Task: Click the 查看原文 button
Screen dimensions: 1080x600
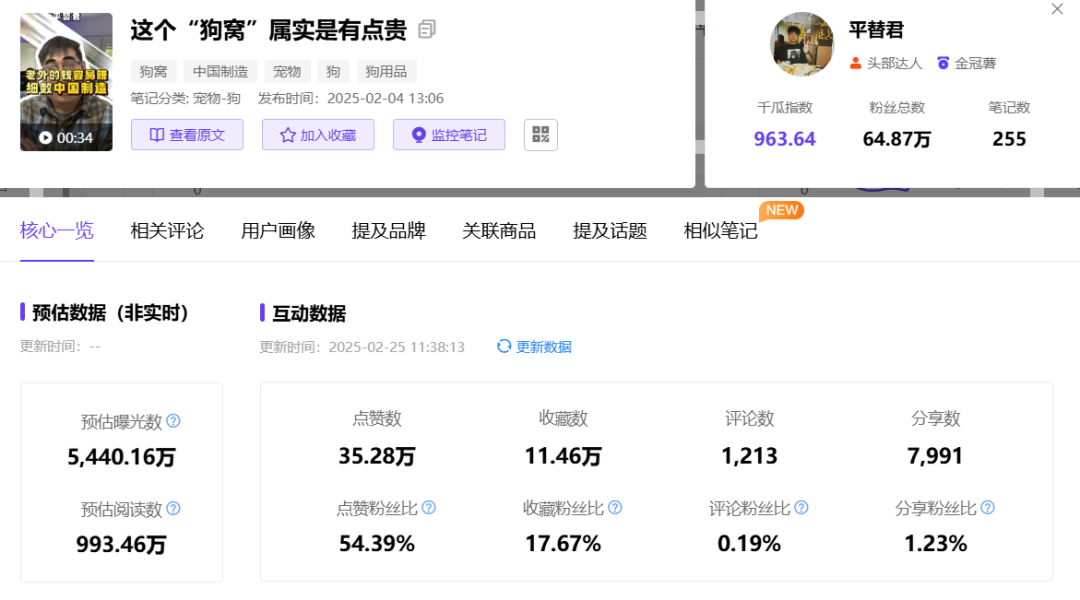Action: [187, 135]
